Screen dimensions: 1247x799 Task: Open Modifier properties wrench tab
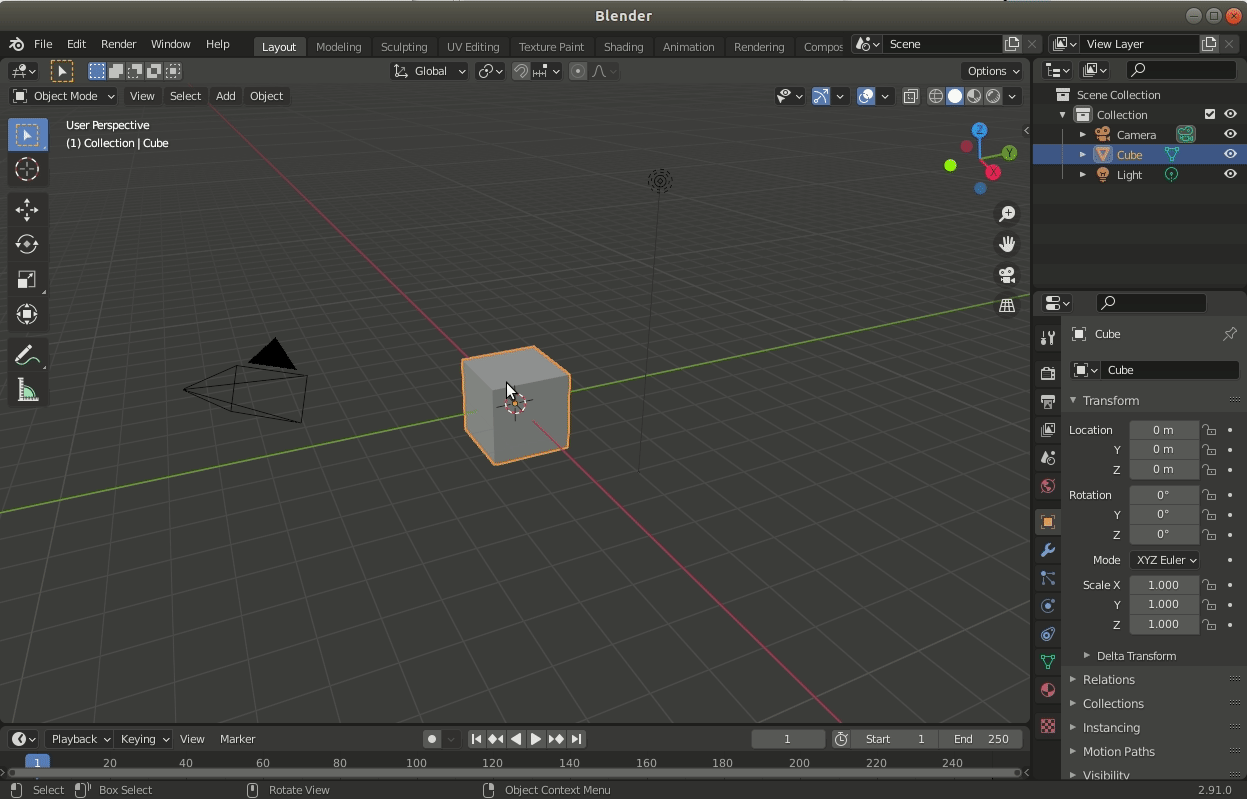pos(1047,550)
